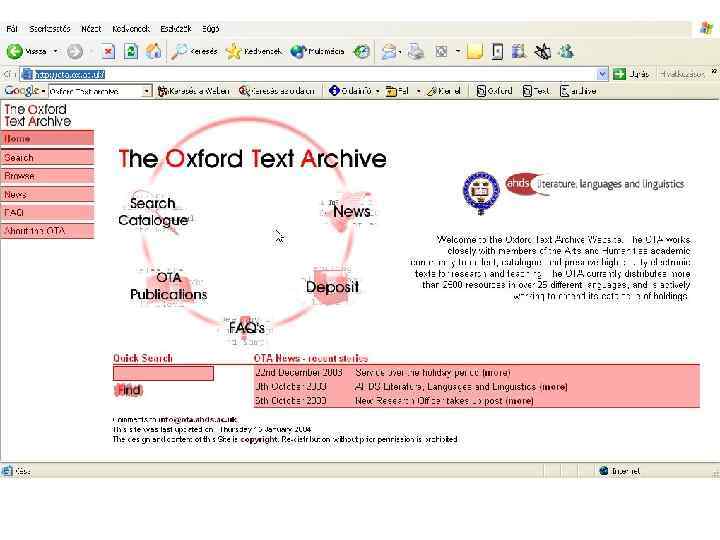Stop page loading with red X icon
Viewport: 720px width, 540px height.
(x=108, y=51)
